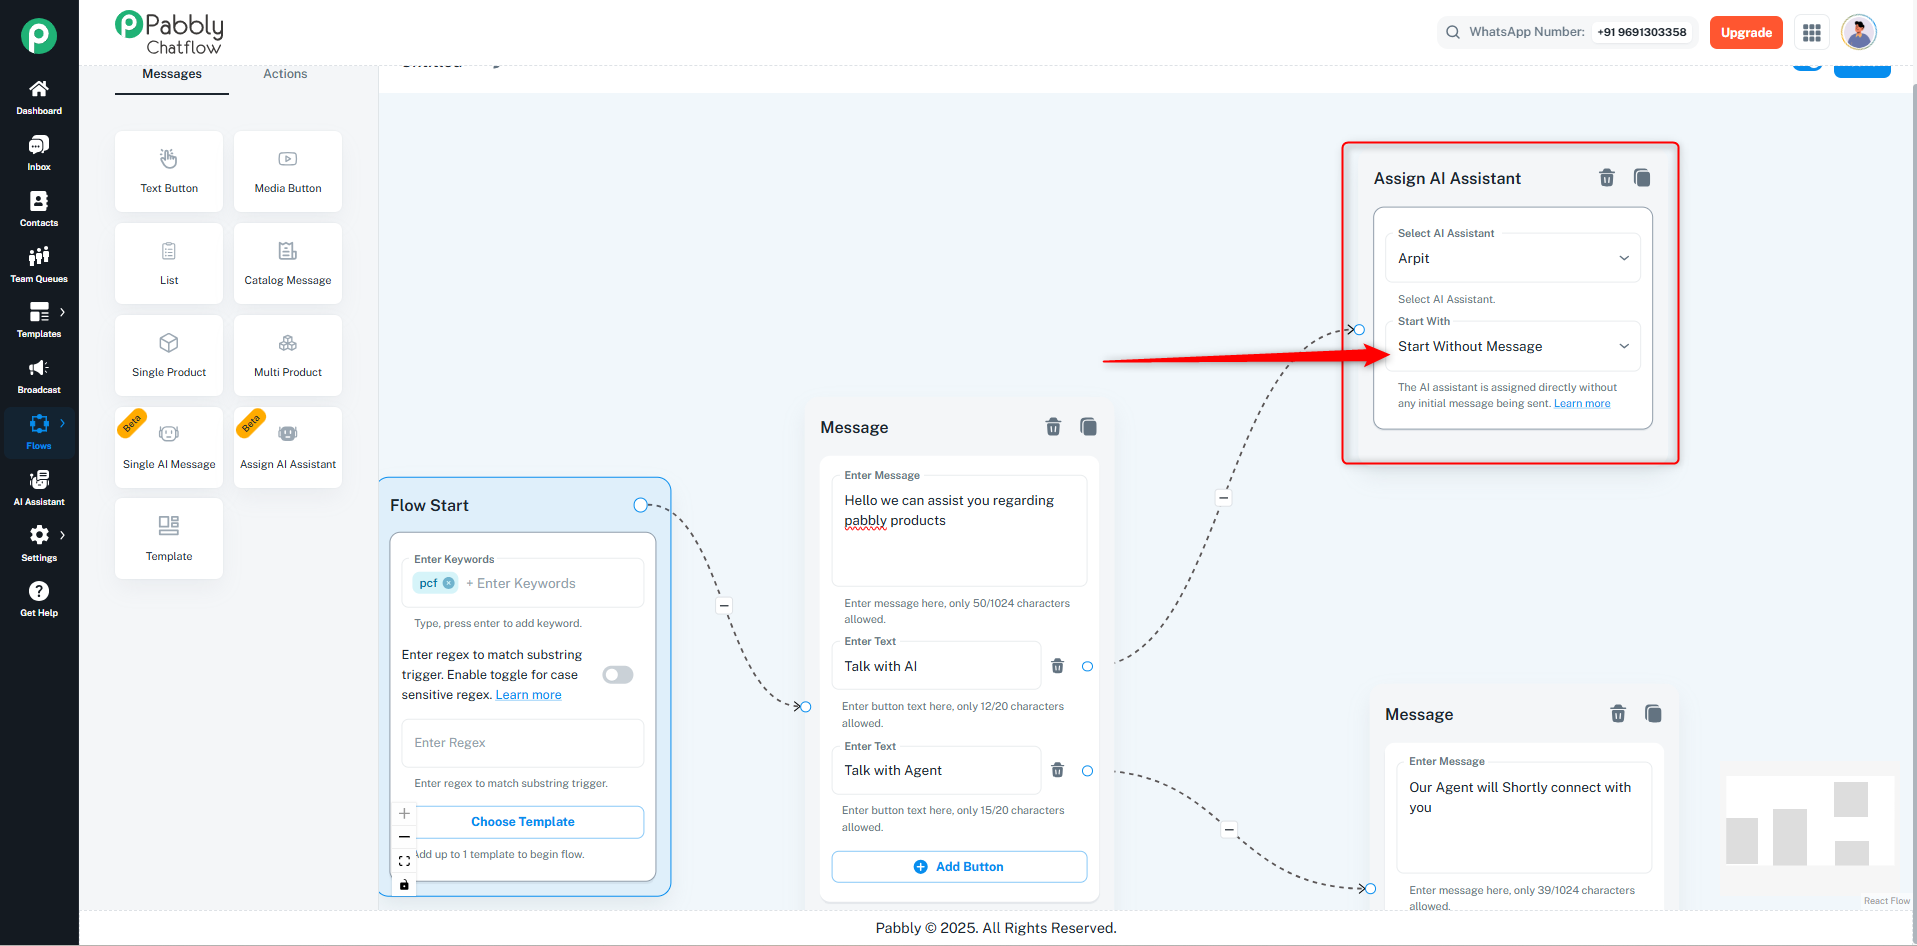
Task: Open AI Assistant sidebar item
Action: 39,489
